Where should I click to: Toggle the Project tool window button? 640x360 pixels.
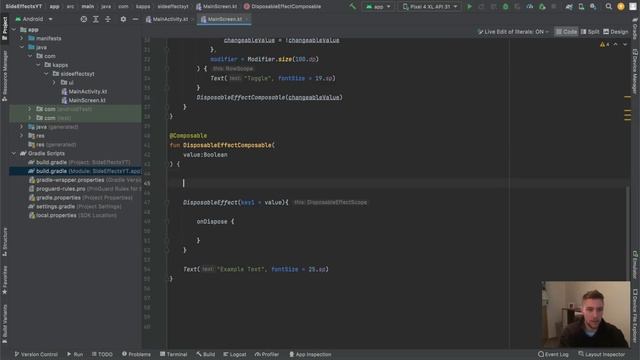coord(5,28)
